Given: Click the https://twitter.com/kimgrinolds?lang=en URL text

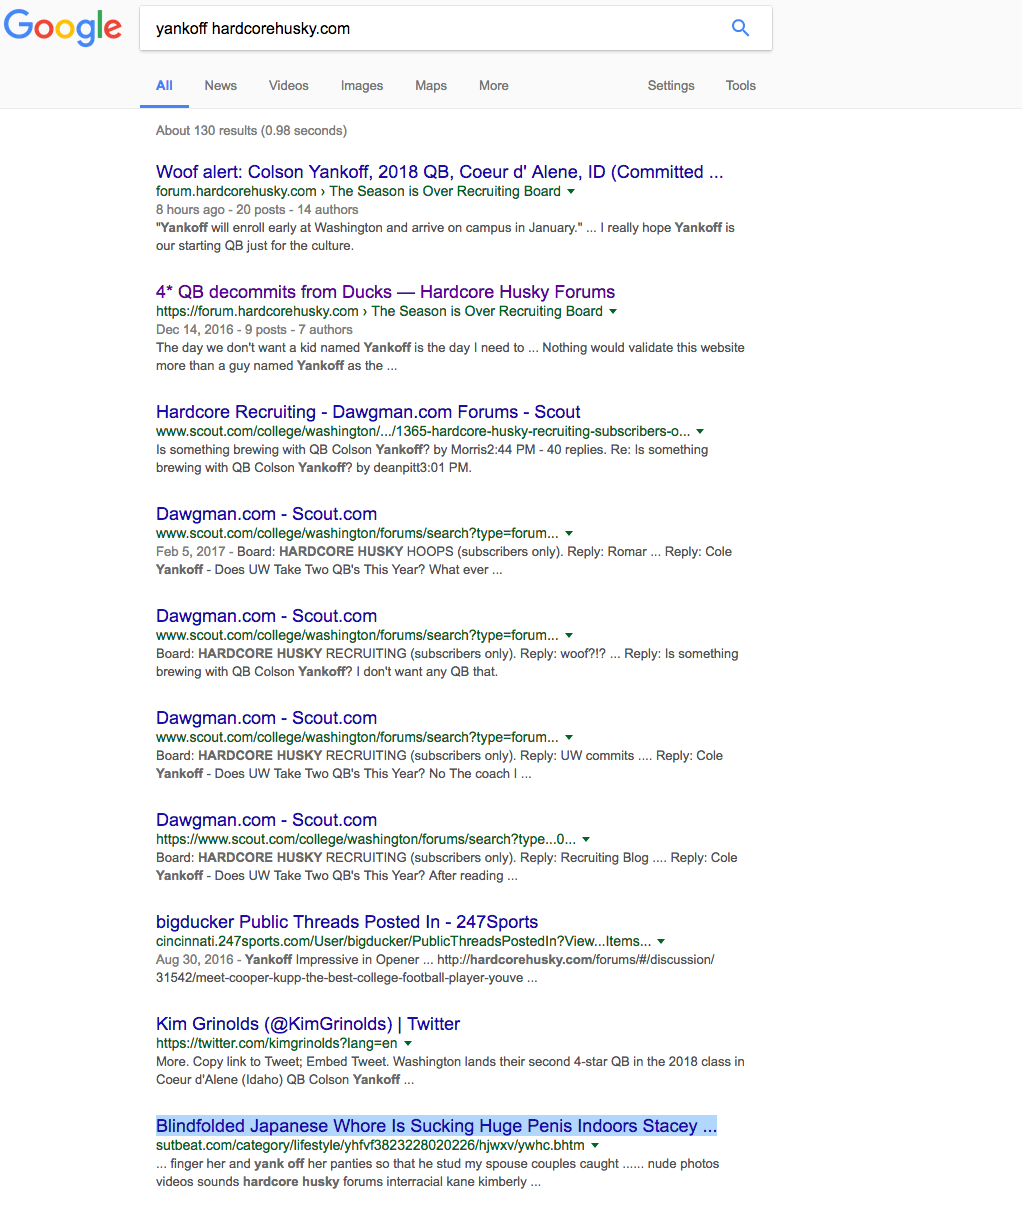Looking at the screenshot, I should pyautogui.click(x=277, y=1043).
